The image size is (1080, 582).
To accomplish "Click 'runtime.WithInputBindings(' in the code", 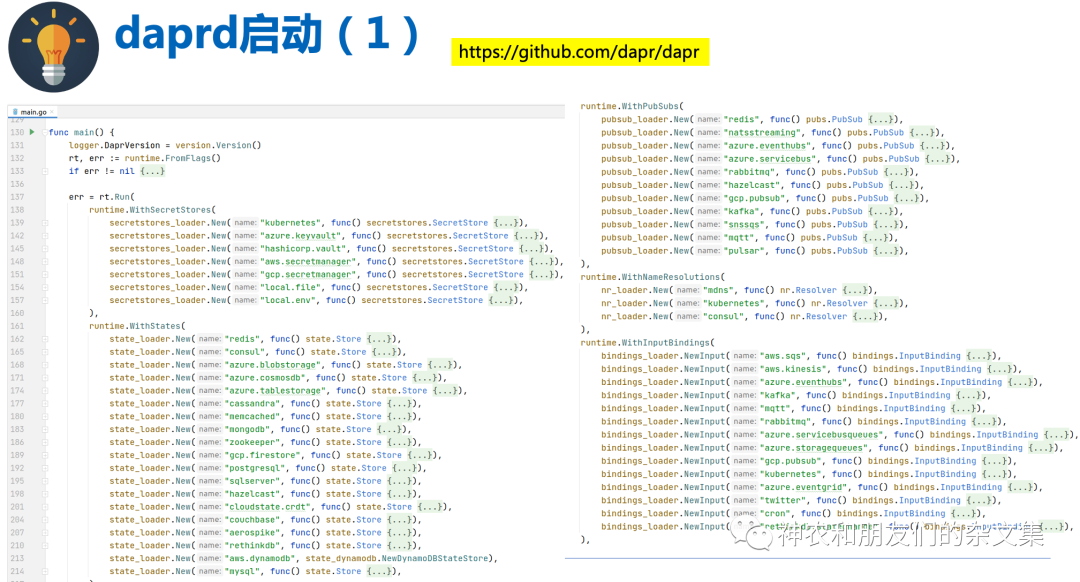I will 647,342.
